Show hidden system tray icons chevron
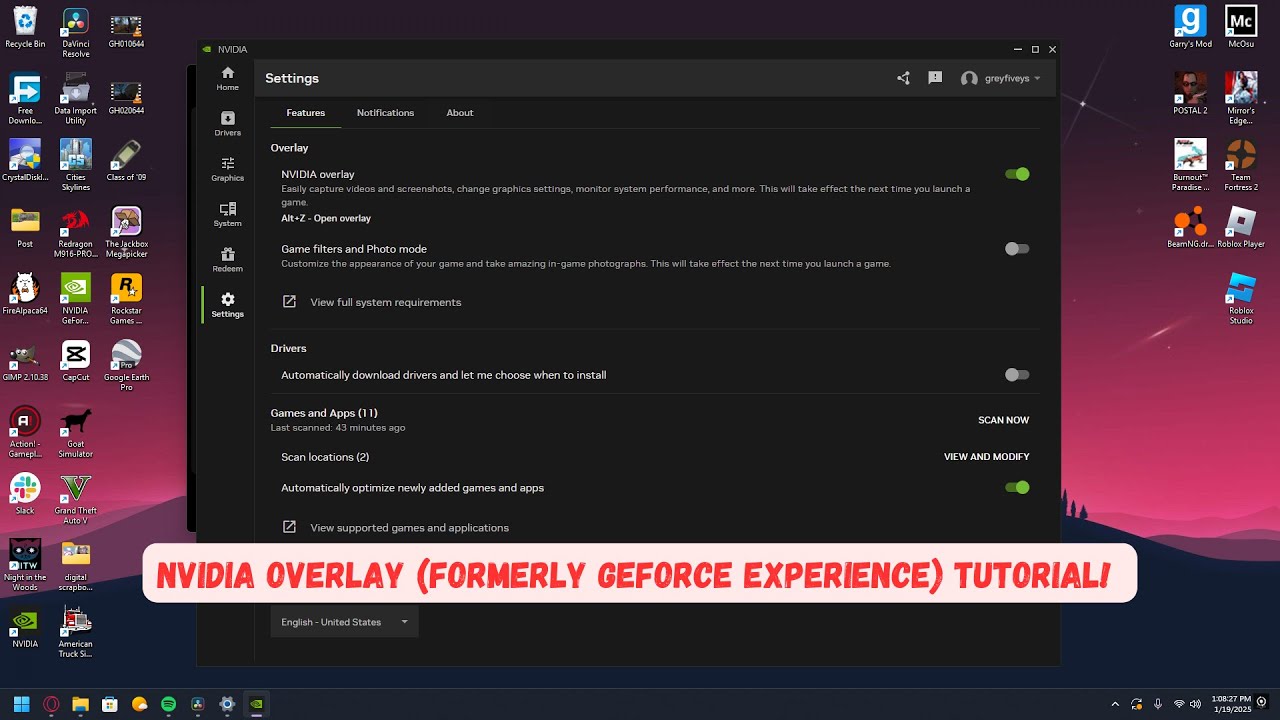Screen dimensions: 1280x720 click(x=1115, y=704)
